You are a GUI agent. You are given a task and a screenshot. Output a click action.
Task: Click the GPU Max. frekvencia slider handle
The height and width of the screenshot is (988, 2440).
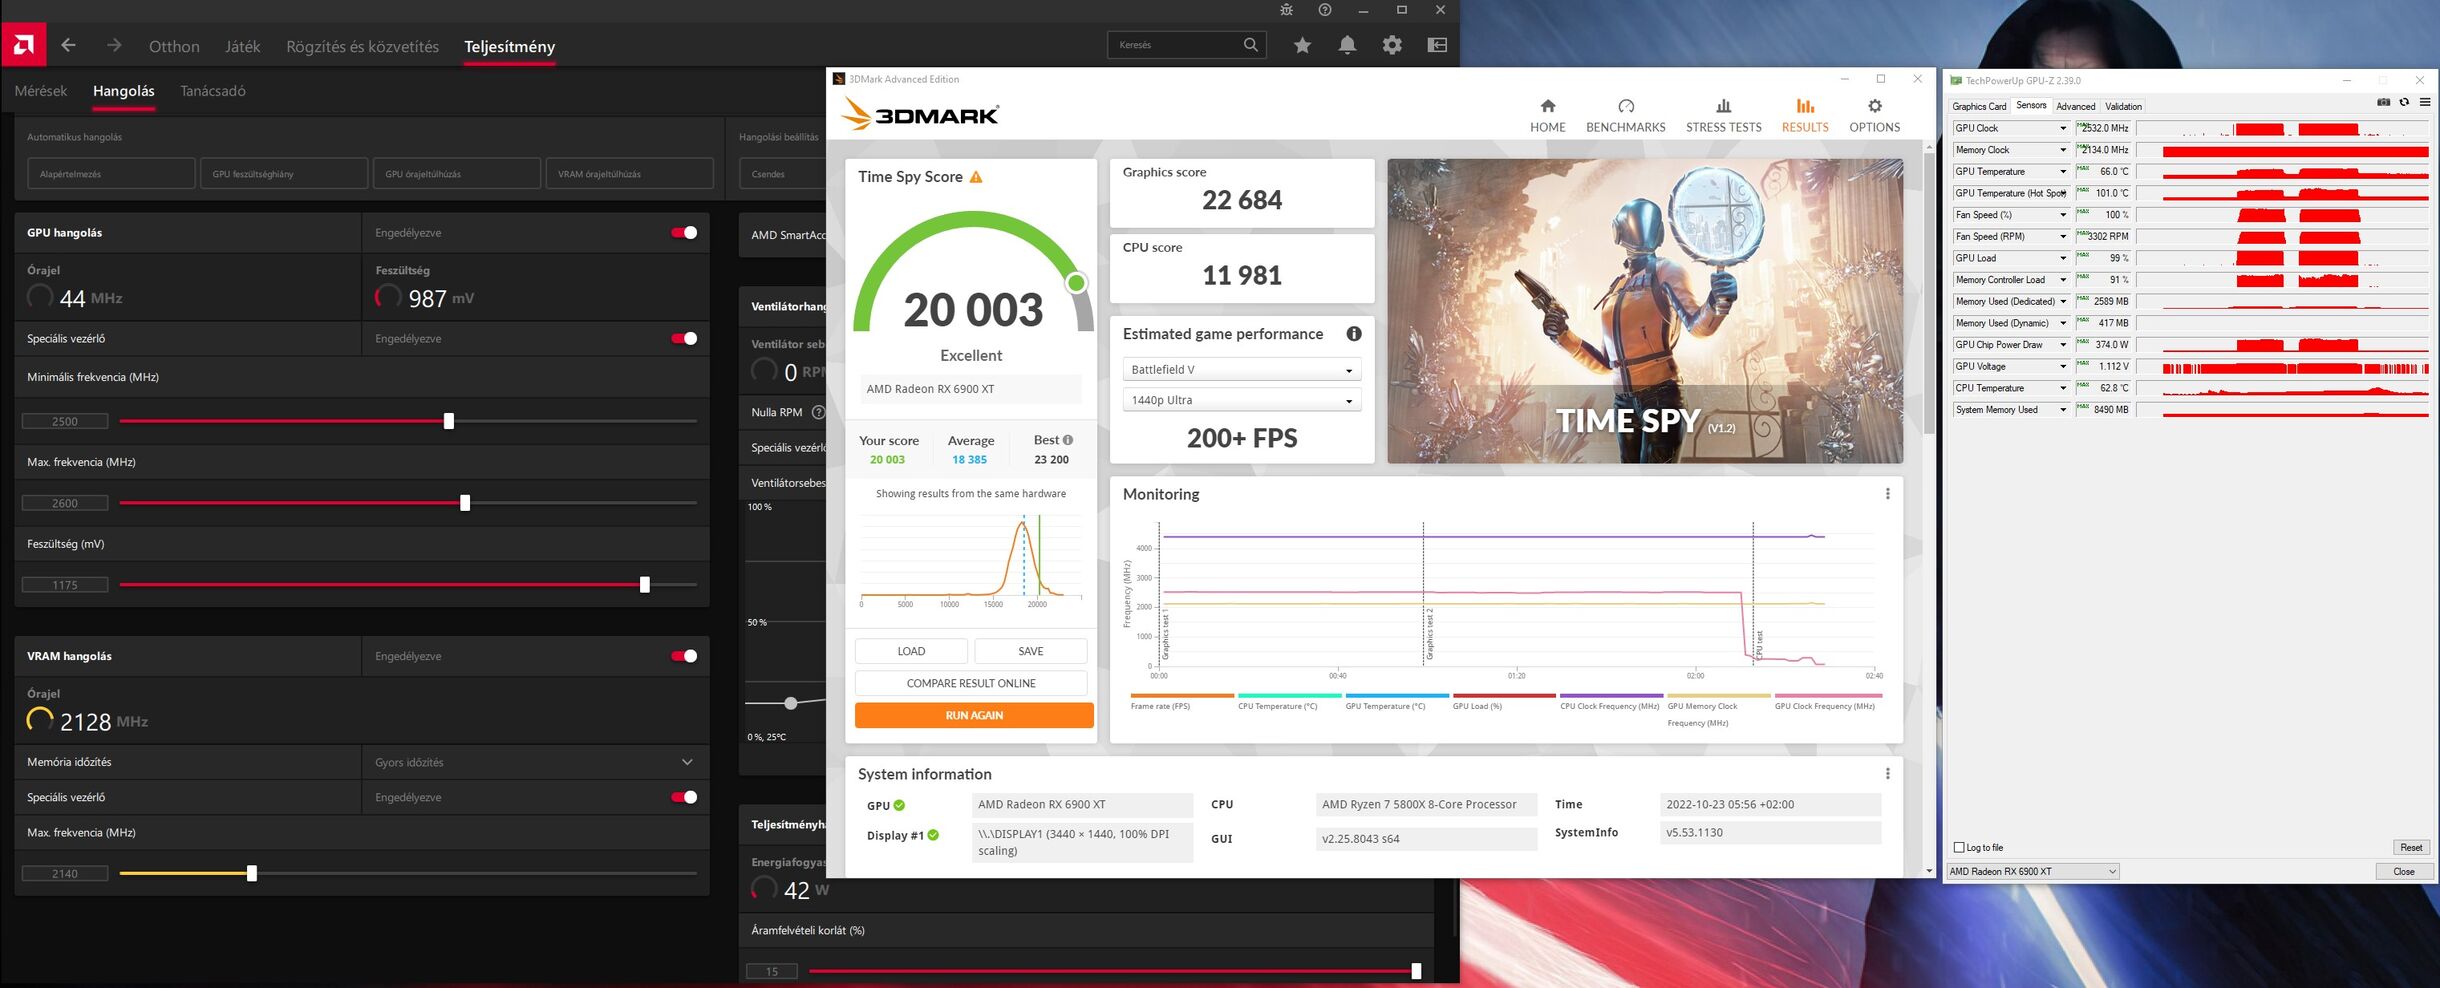(465, 503)
